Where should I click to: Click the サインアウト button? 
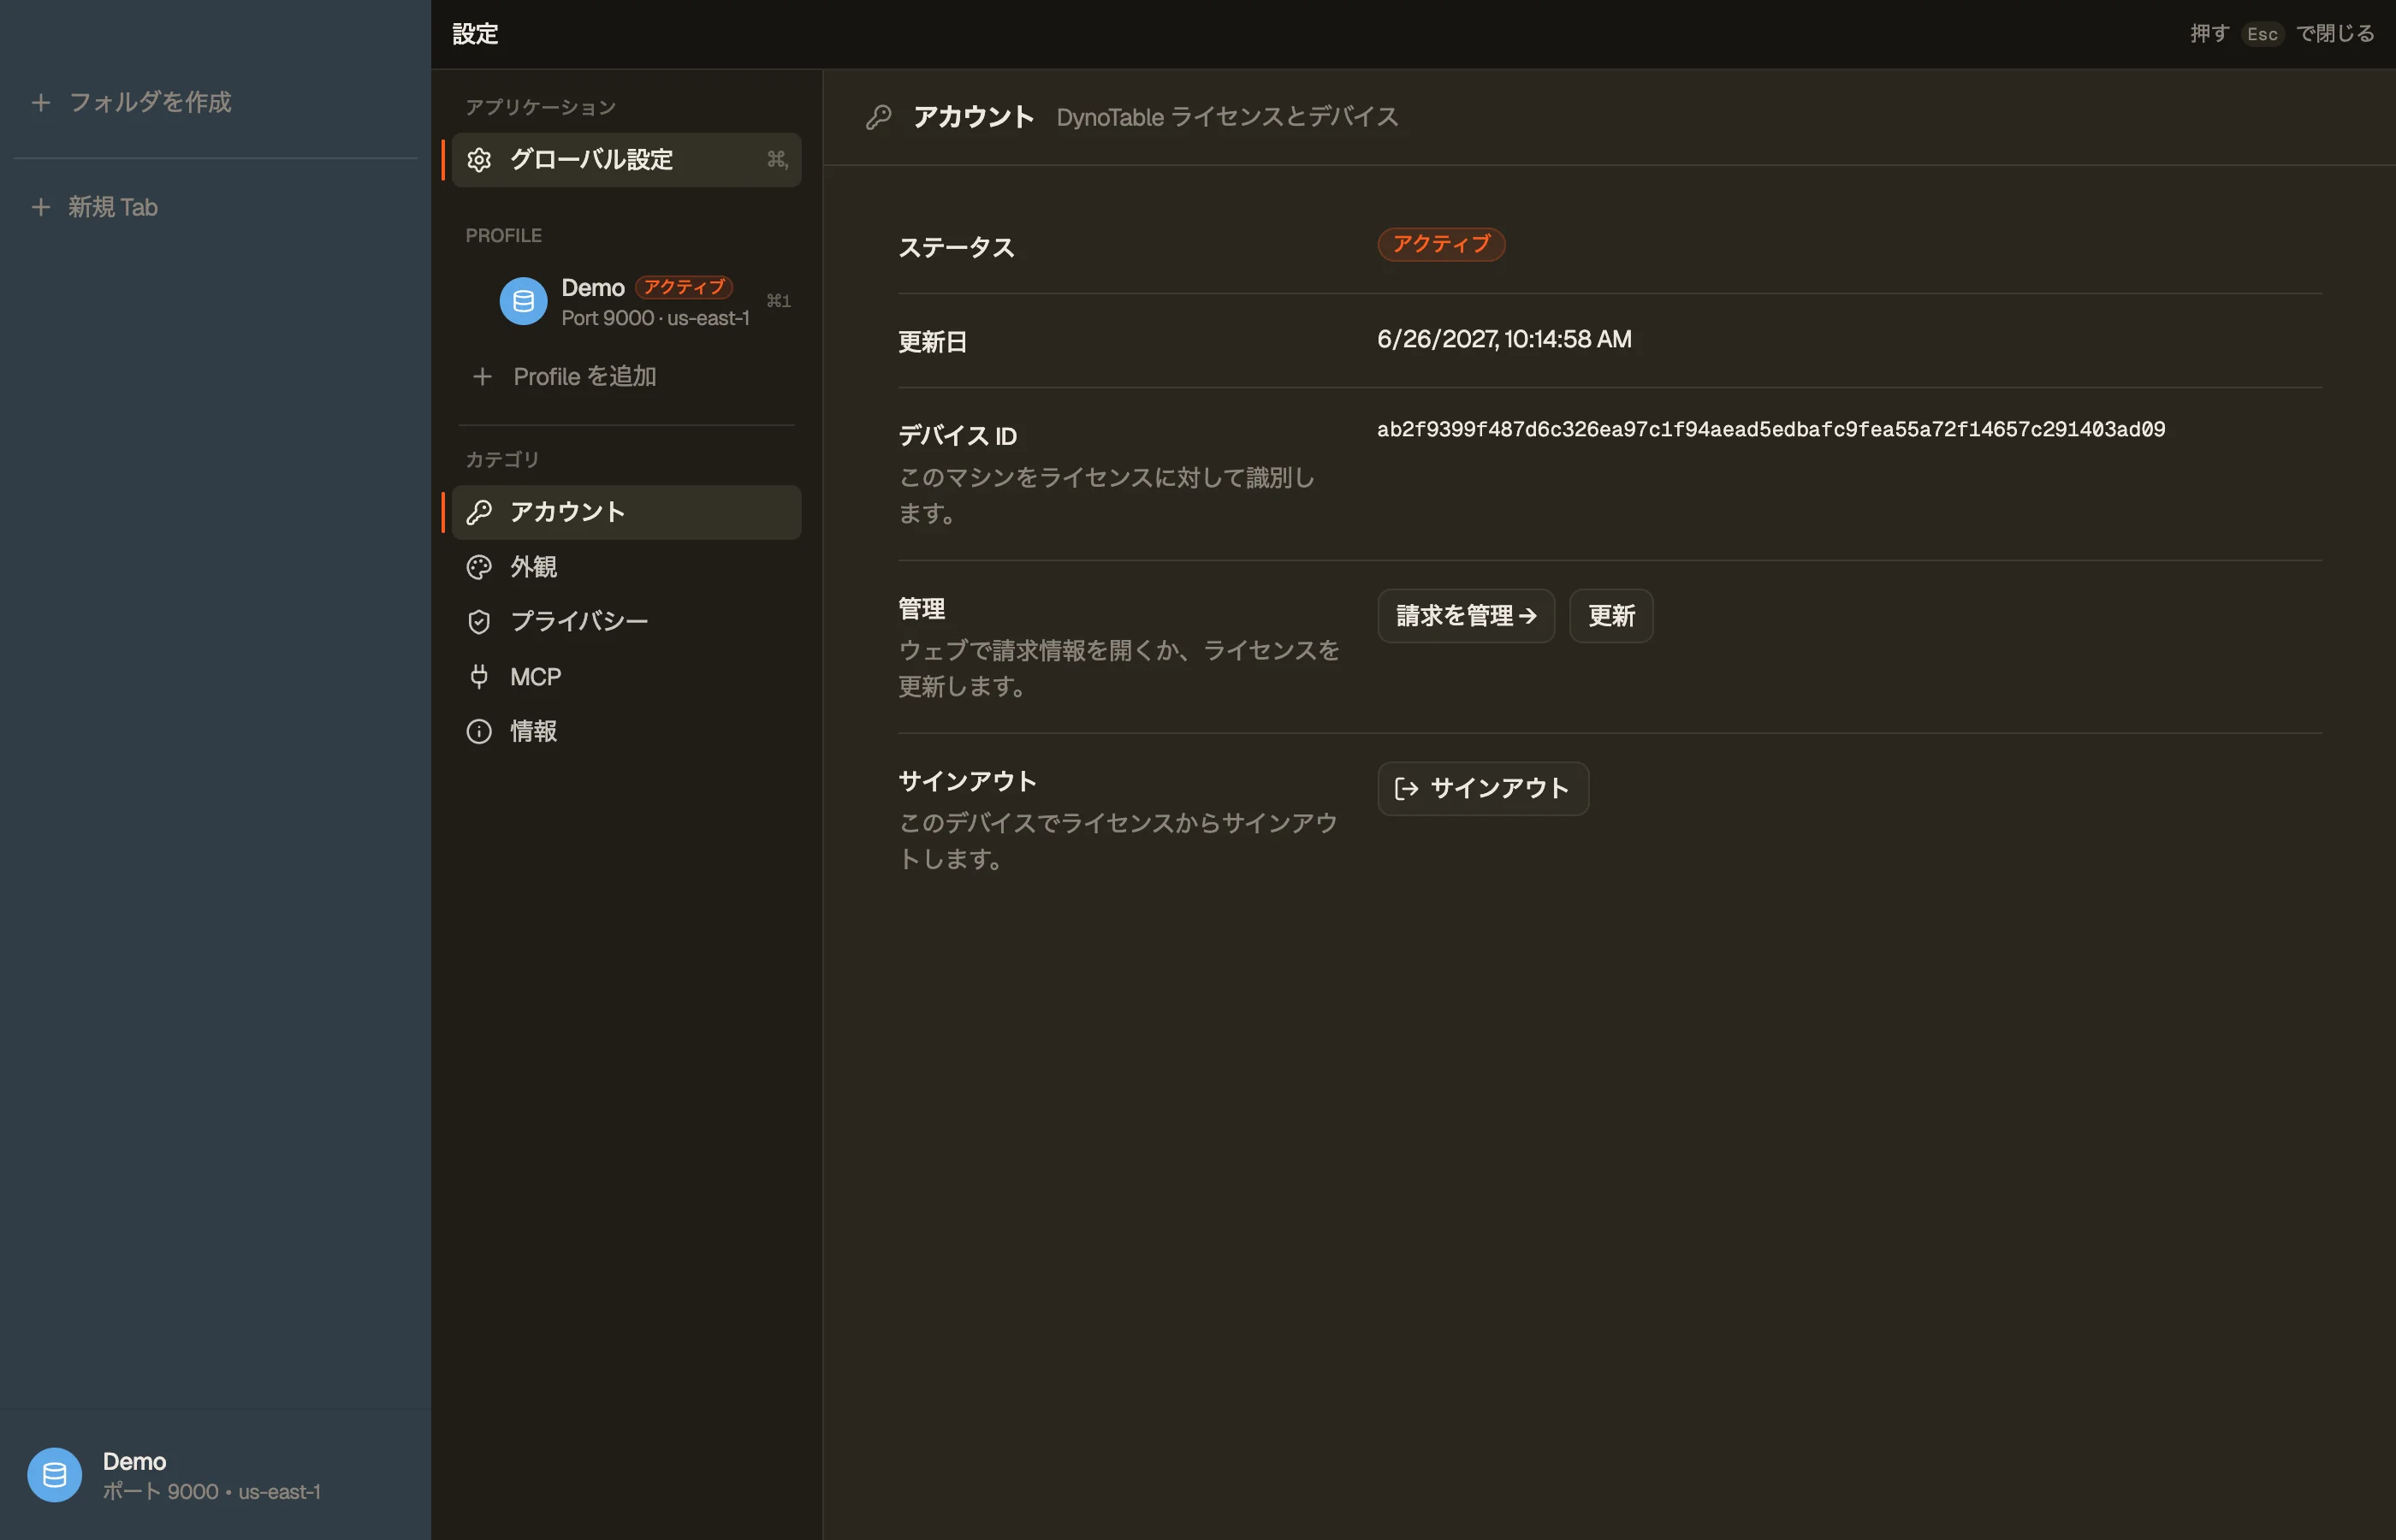click(1483, 789)
